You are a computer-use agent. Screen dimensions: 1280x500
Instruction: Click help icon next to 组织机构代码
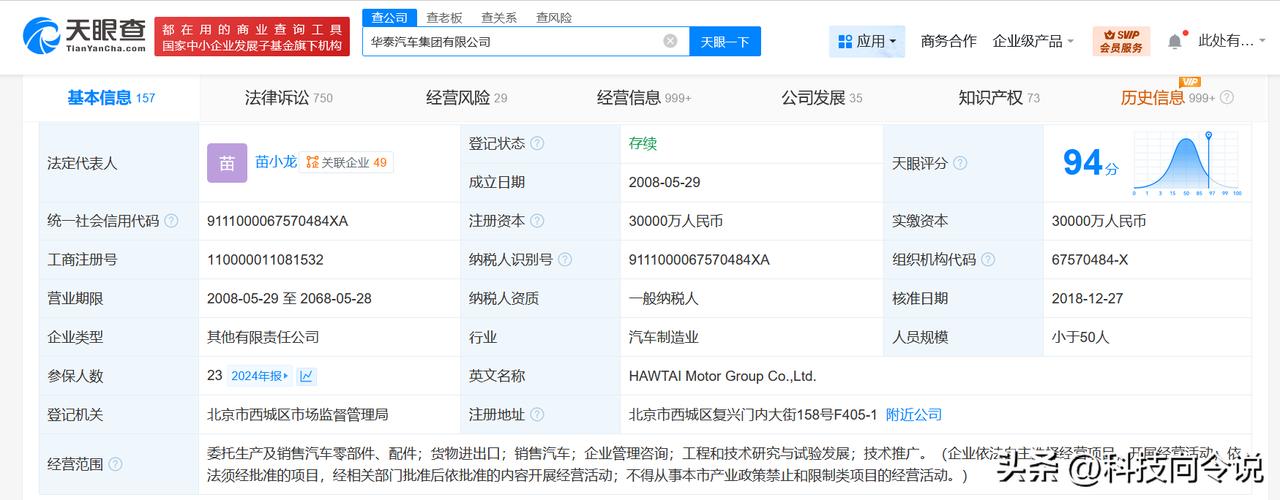(x=988, y=260)
